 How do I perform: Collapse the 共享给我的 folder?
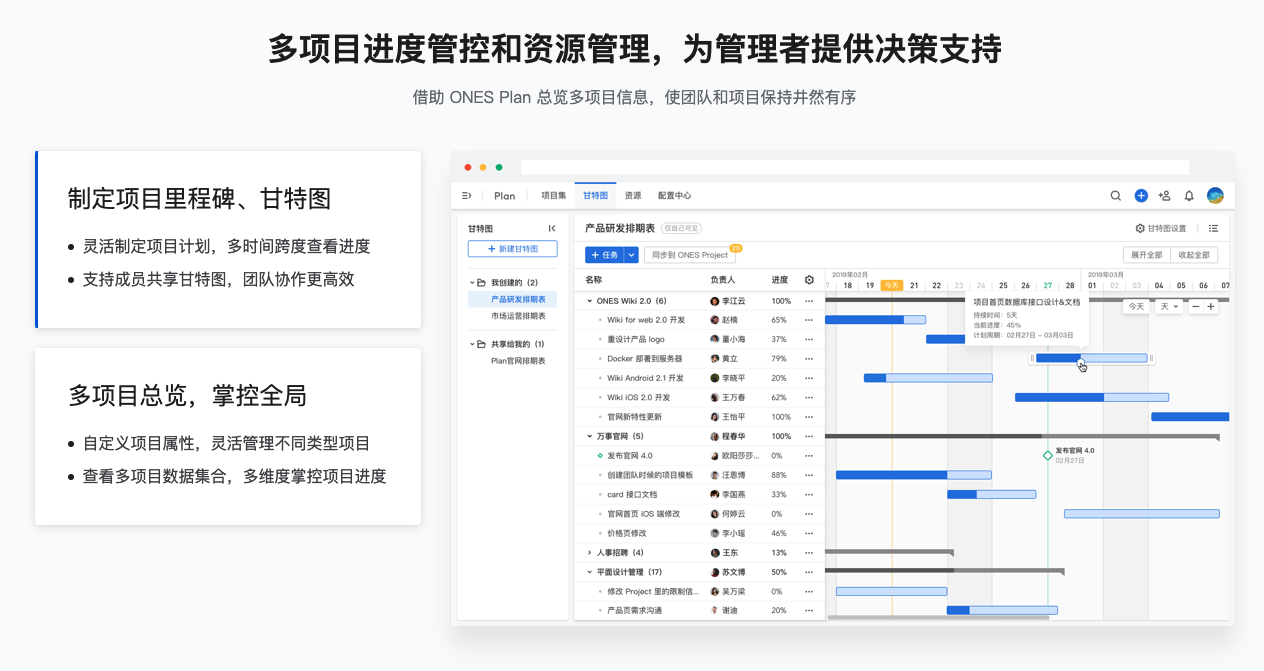[x=472, y=344]
